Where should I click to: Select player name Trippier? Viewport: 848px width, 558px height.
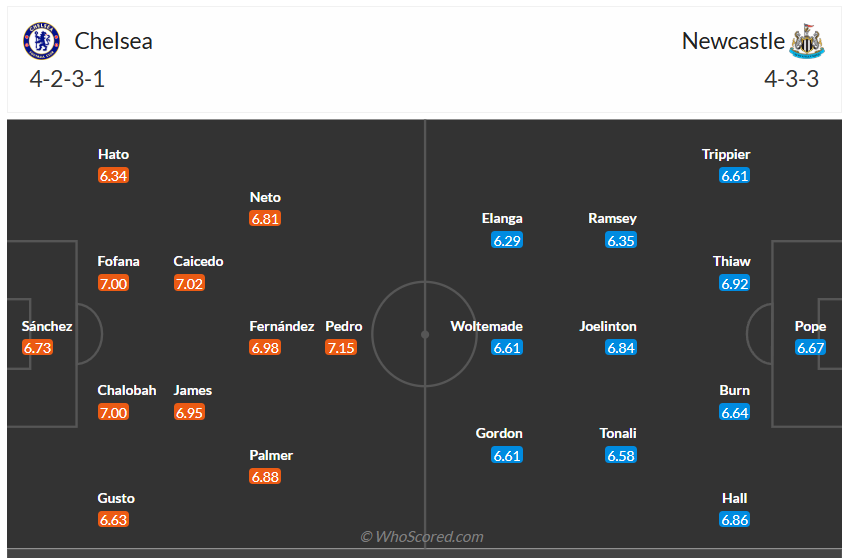click(x=726, y=154)
